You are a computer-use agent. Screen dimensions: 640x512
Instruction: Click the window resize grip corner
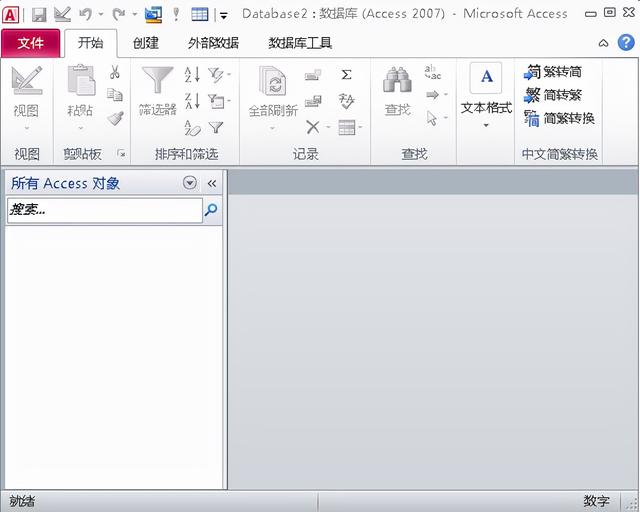tap(632, 504)
